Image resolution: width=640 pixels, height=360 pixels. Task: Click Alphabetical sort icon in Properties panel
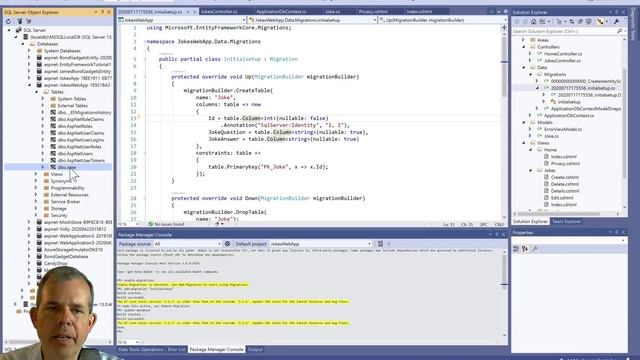pyautogui.click(x=525, y=249)
